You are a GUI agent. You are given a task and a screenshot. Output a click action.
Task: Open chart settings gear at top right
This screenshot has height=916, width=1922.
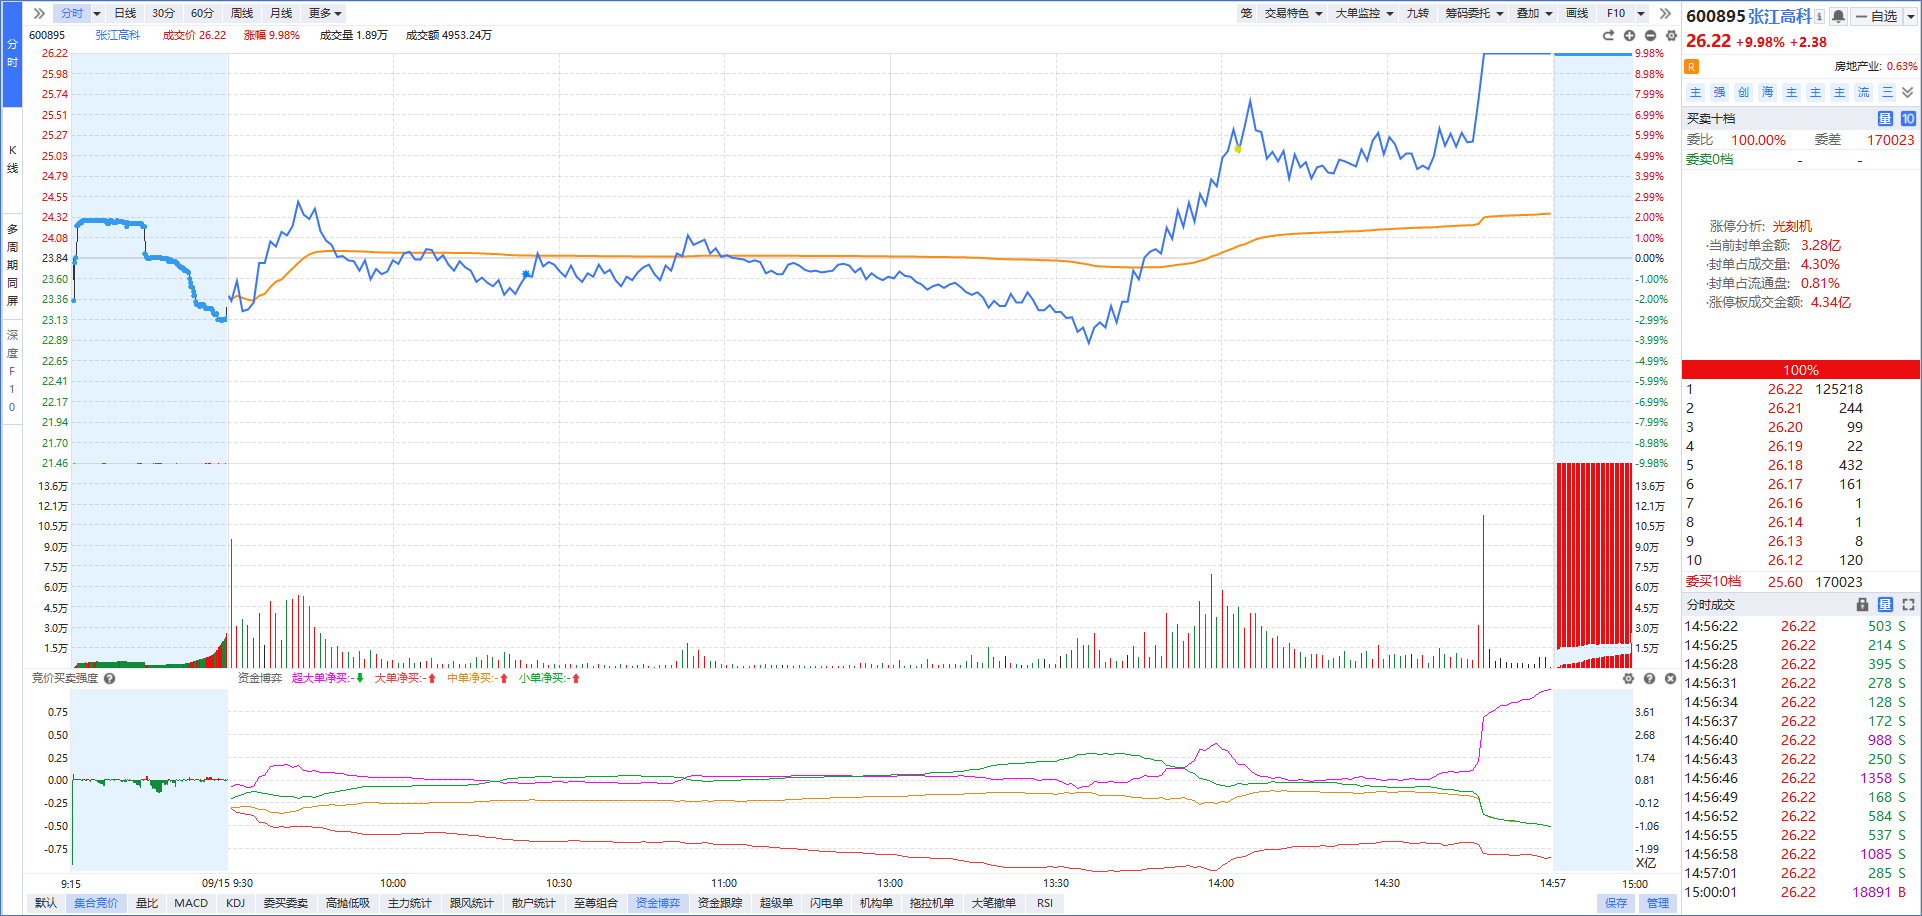(1671, 35)
